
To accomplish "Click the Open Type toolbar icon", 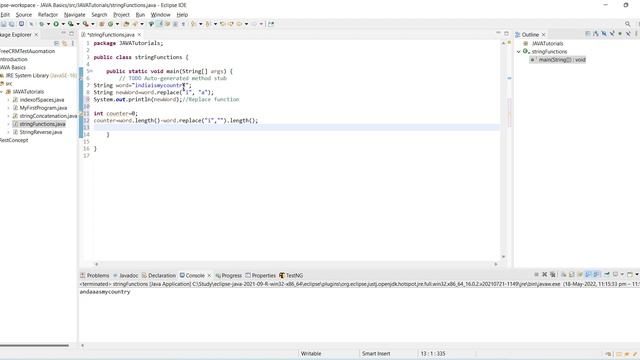I will [x=126, y=24].
